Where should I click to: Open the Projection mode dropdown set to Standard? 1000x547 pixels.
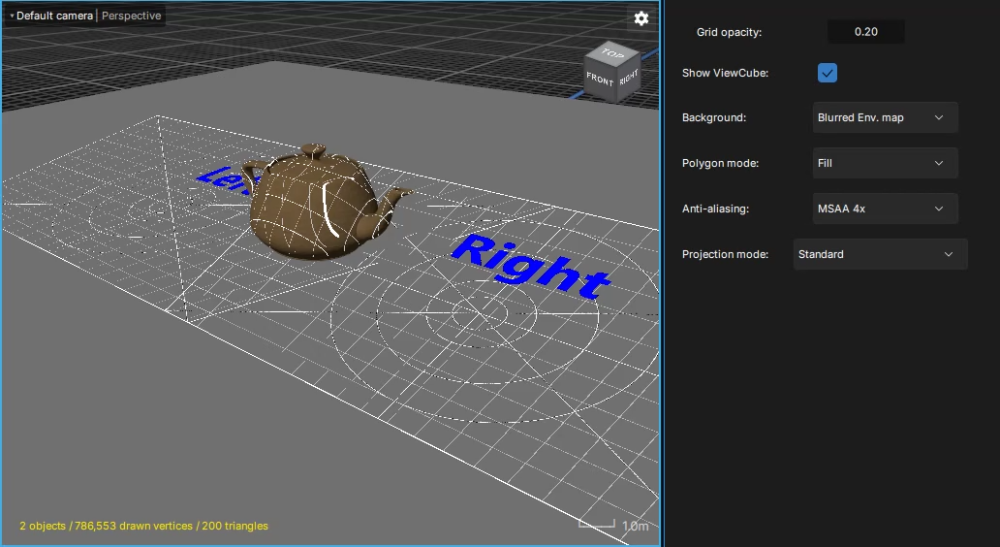point(880,254)
